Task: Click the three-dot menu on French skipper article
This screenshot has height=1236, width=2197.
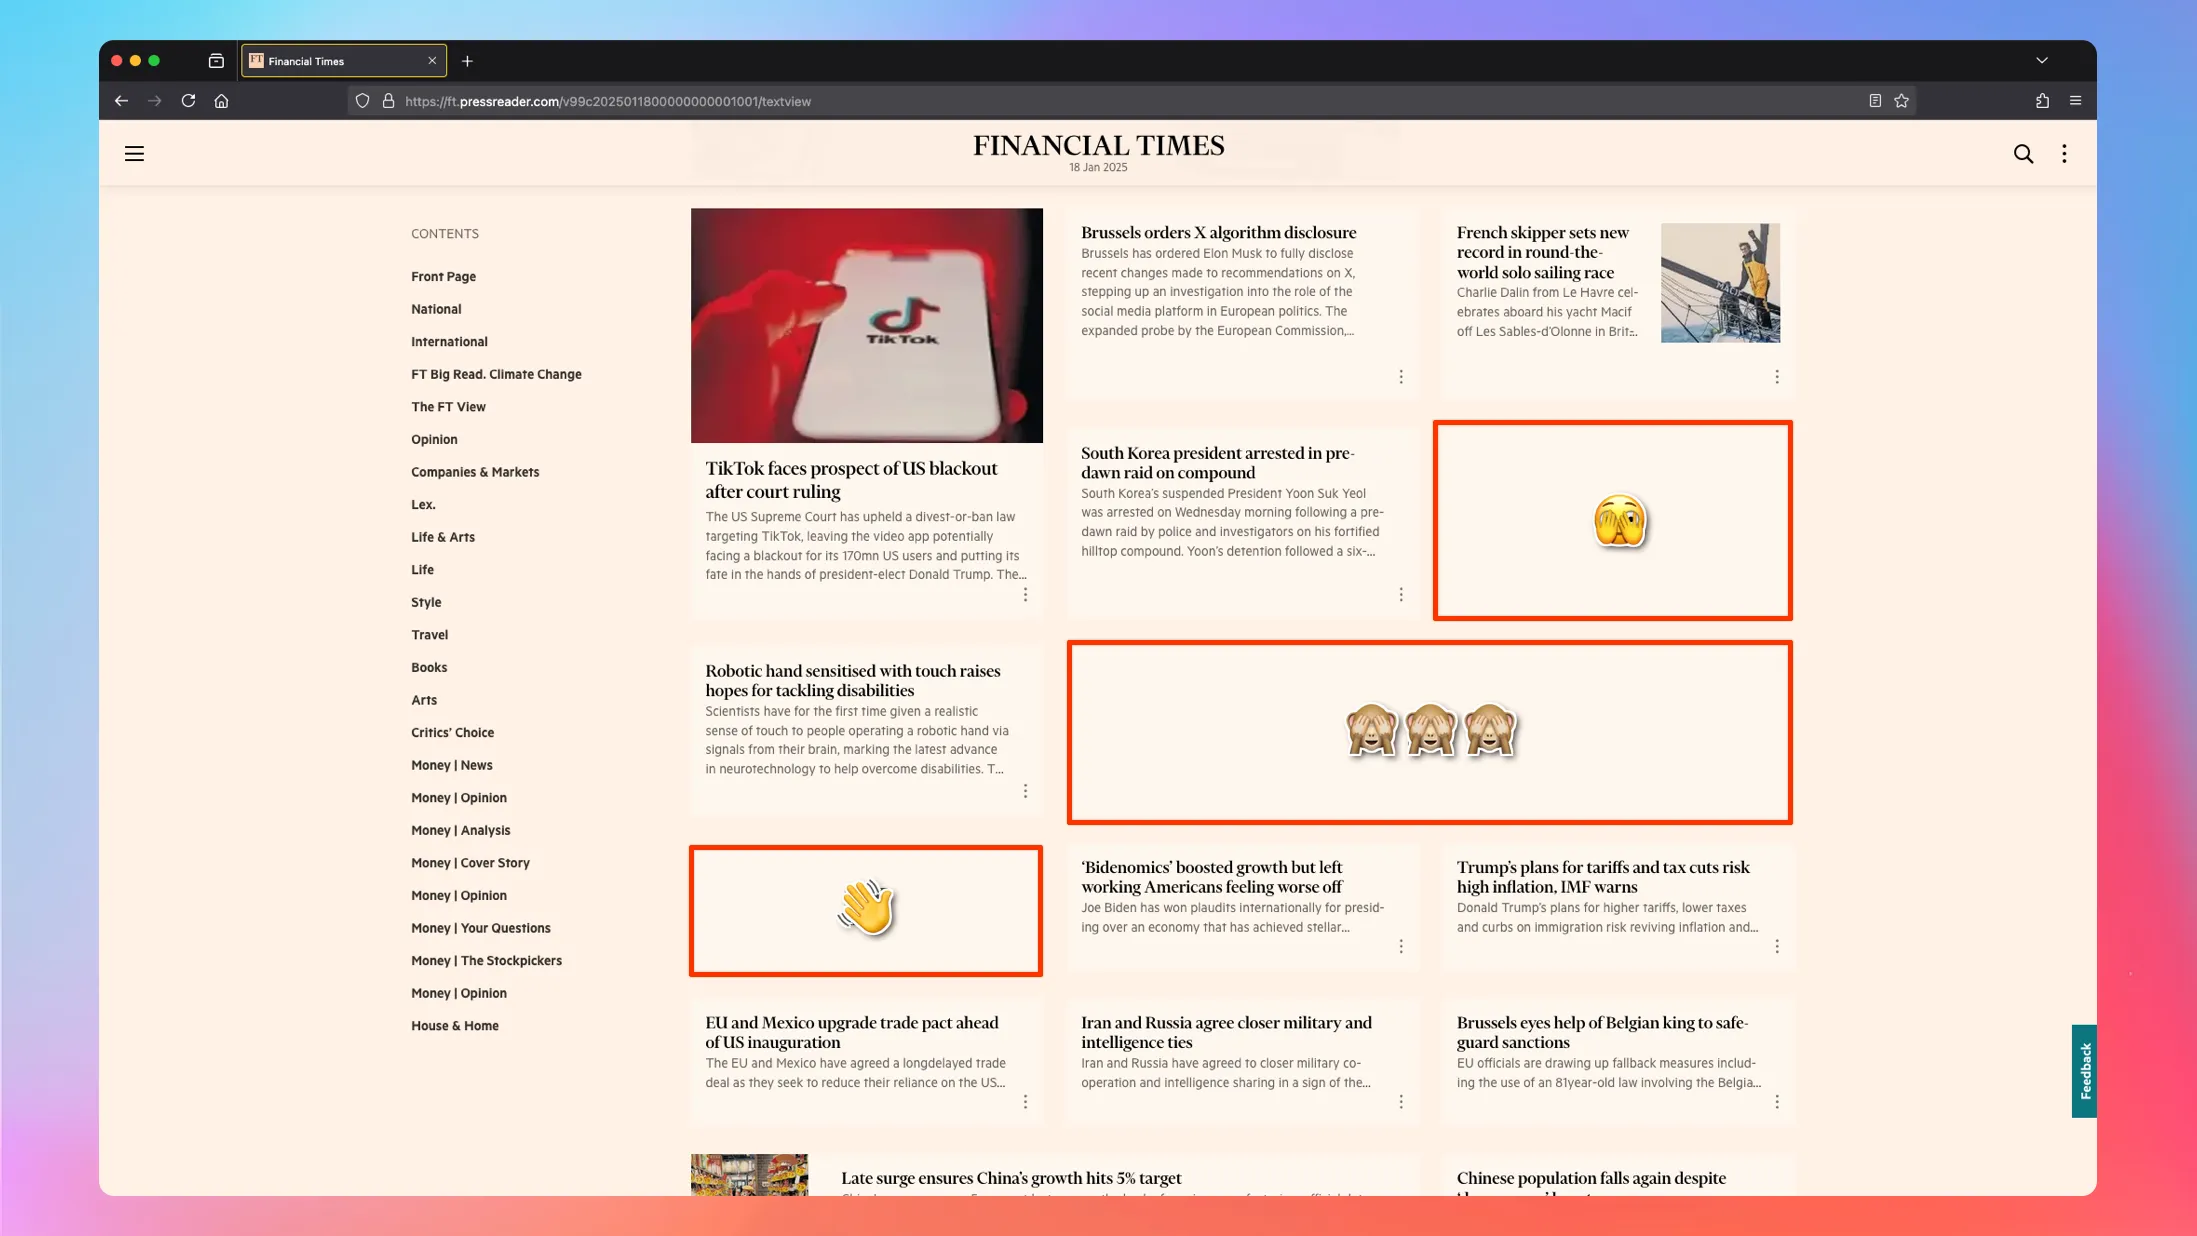Action: pos(1778,376)
